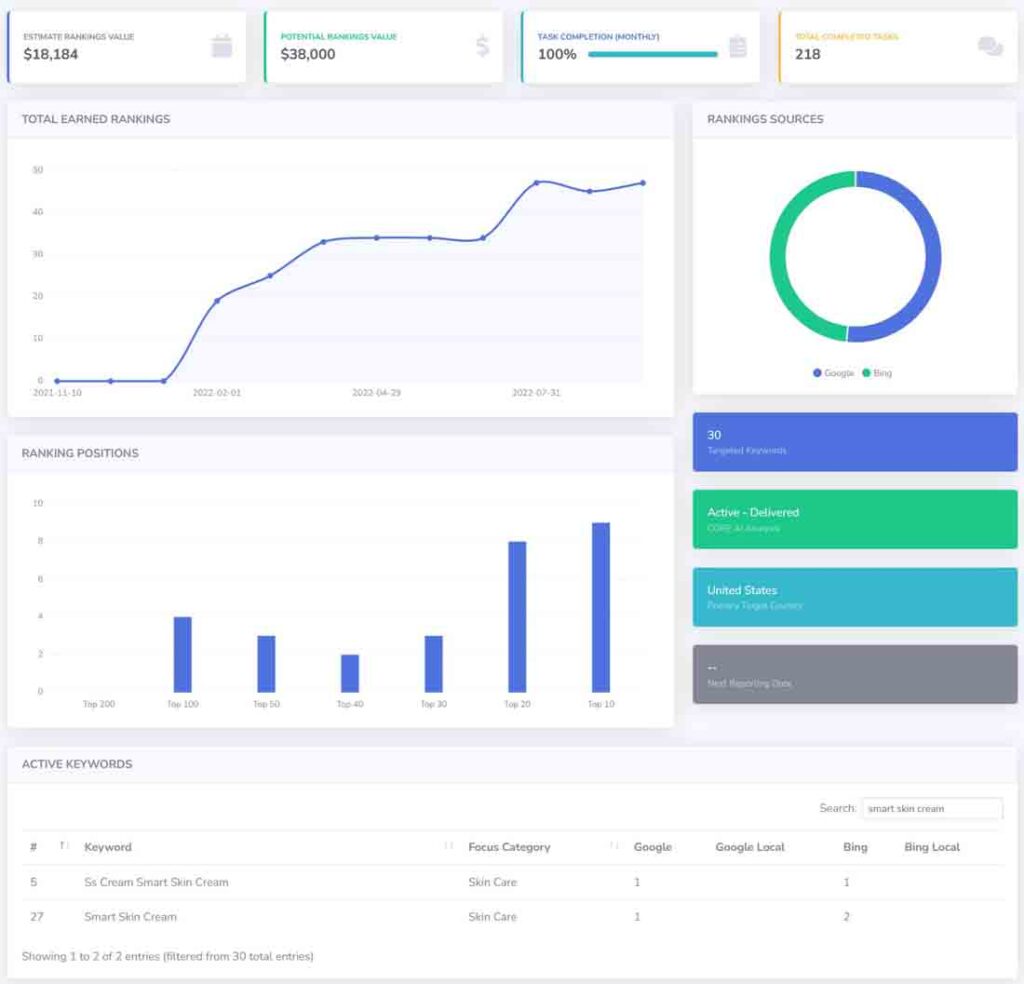Toggle the Google legend item in Rankings Sources
The height and width of the screenshot is (984, 1024).
[833, 373]
